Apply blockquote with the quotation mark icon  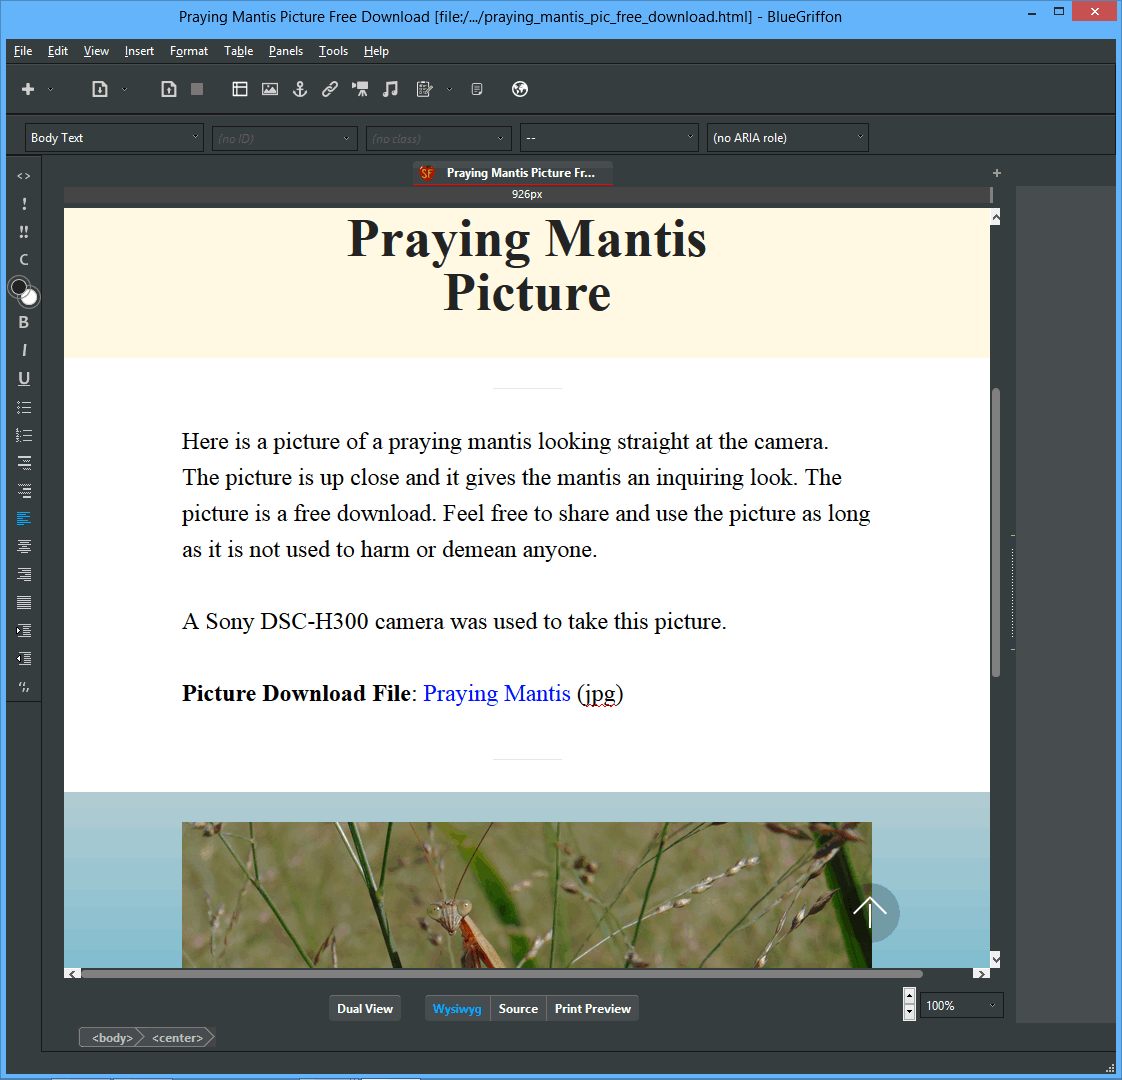[x=24, y=687]
